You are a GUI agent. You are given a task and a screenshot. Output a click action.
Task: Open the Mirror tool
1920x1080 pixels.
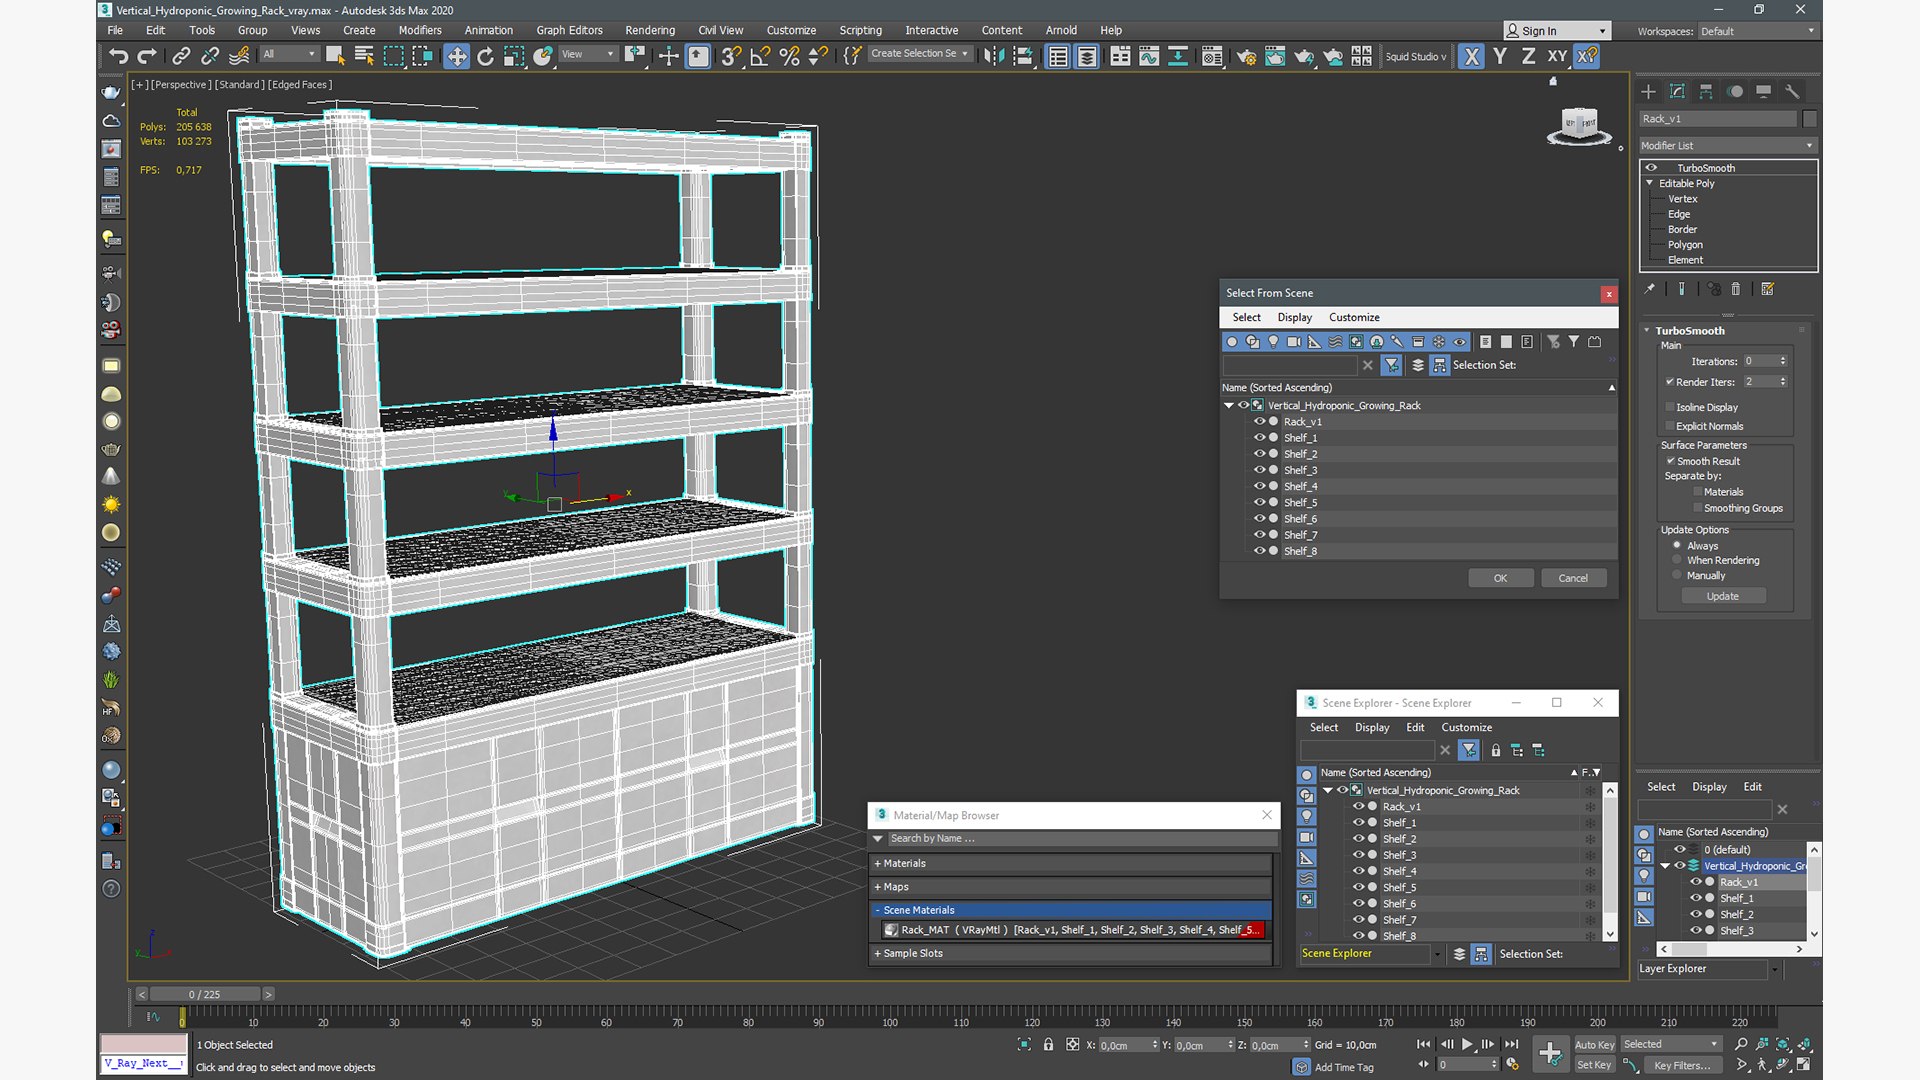click(x=993, y=56)
